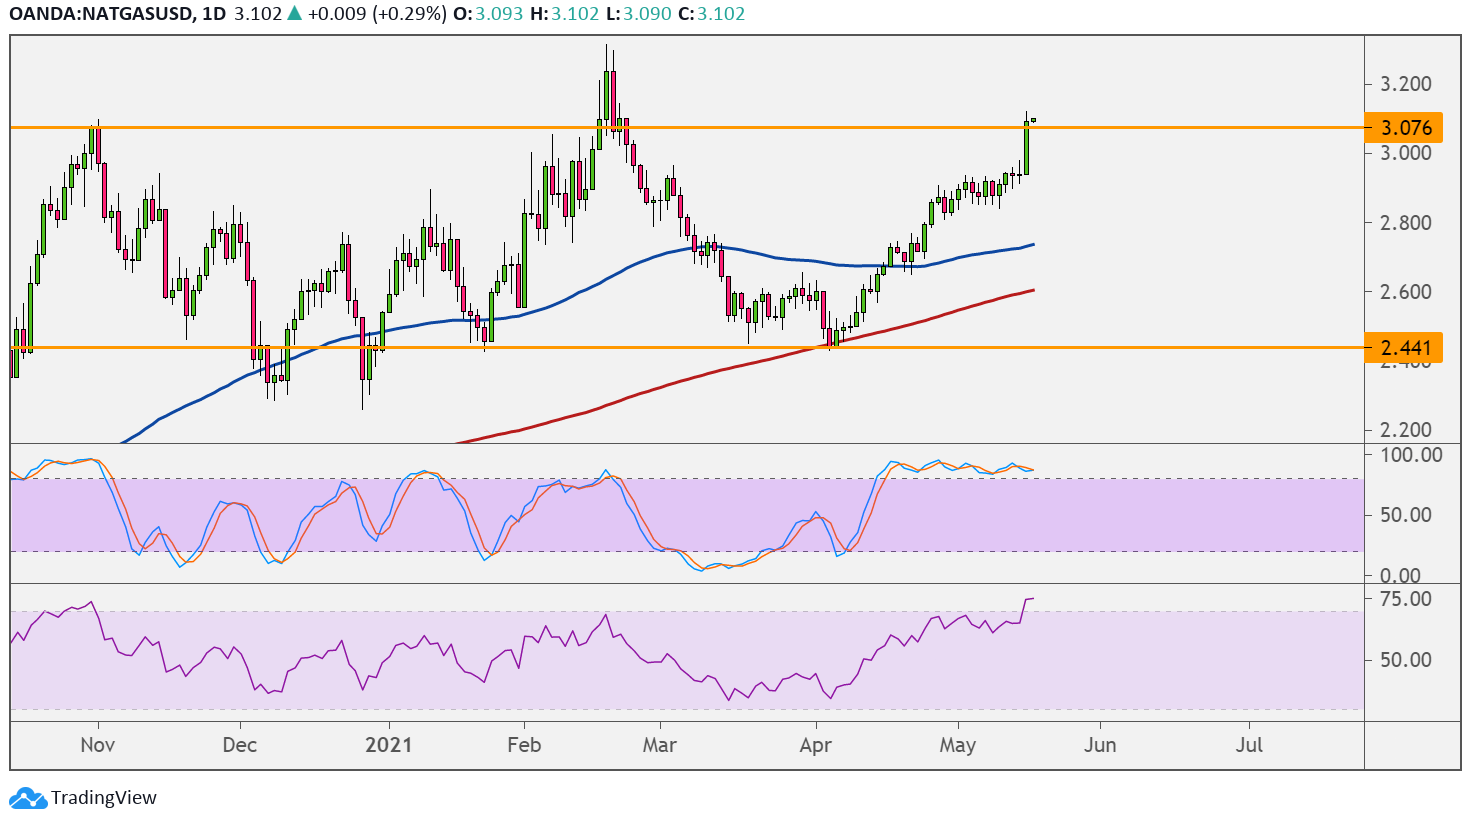Click the Feb label on time axis
The width and height of the screenshot is (1471, 825).
(x=524, y=745)
